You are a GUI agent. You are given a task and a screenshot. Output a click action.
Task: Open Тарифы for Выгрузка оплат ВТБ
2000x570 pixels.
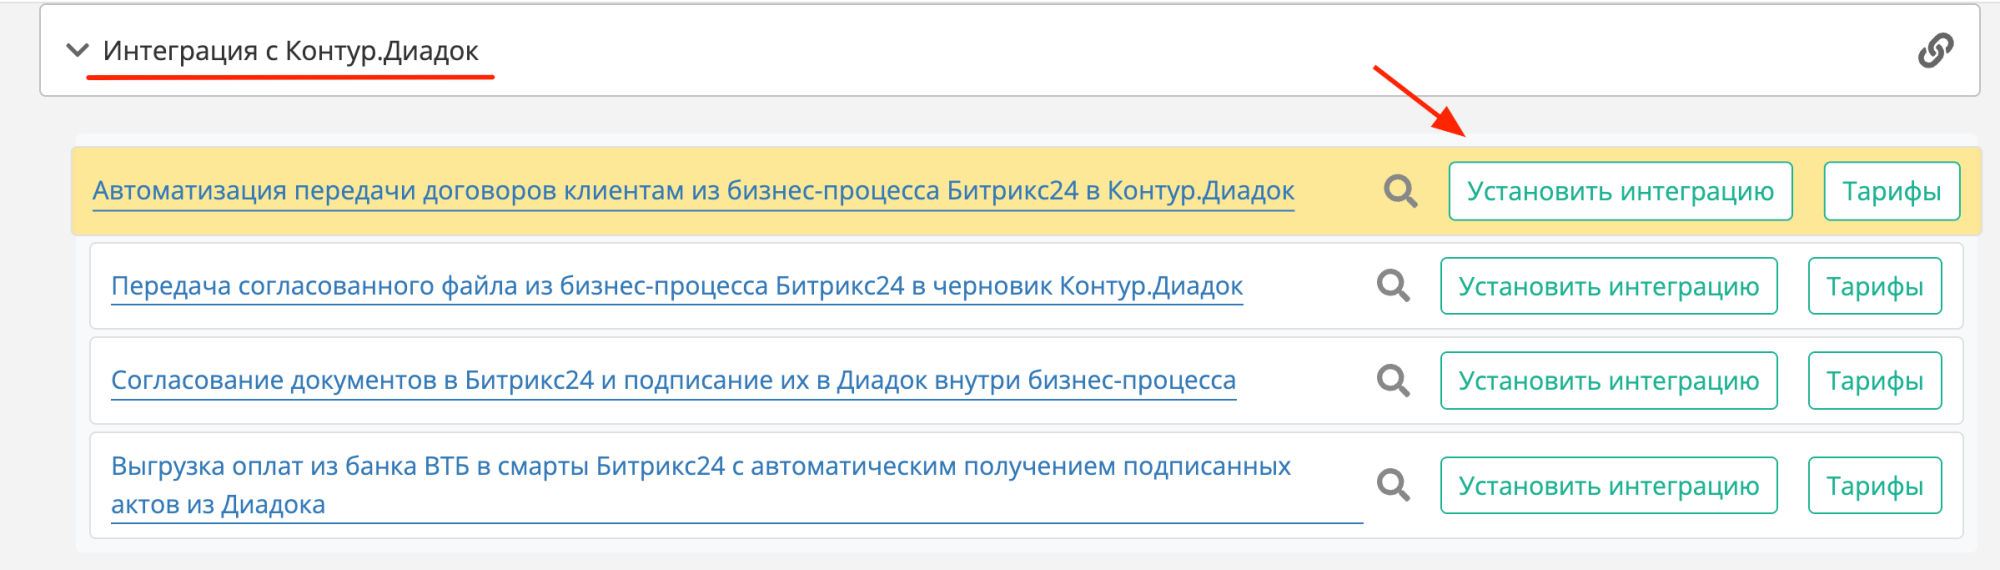(1874, 485)
